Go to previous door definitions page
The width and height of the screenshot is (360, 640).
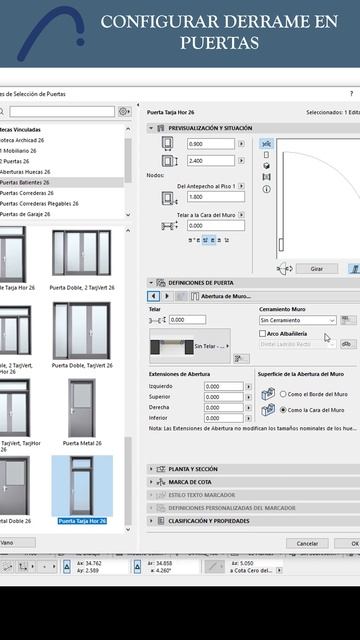153,296
